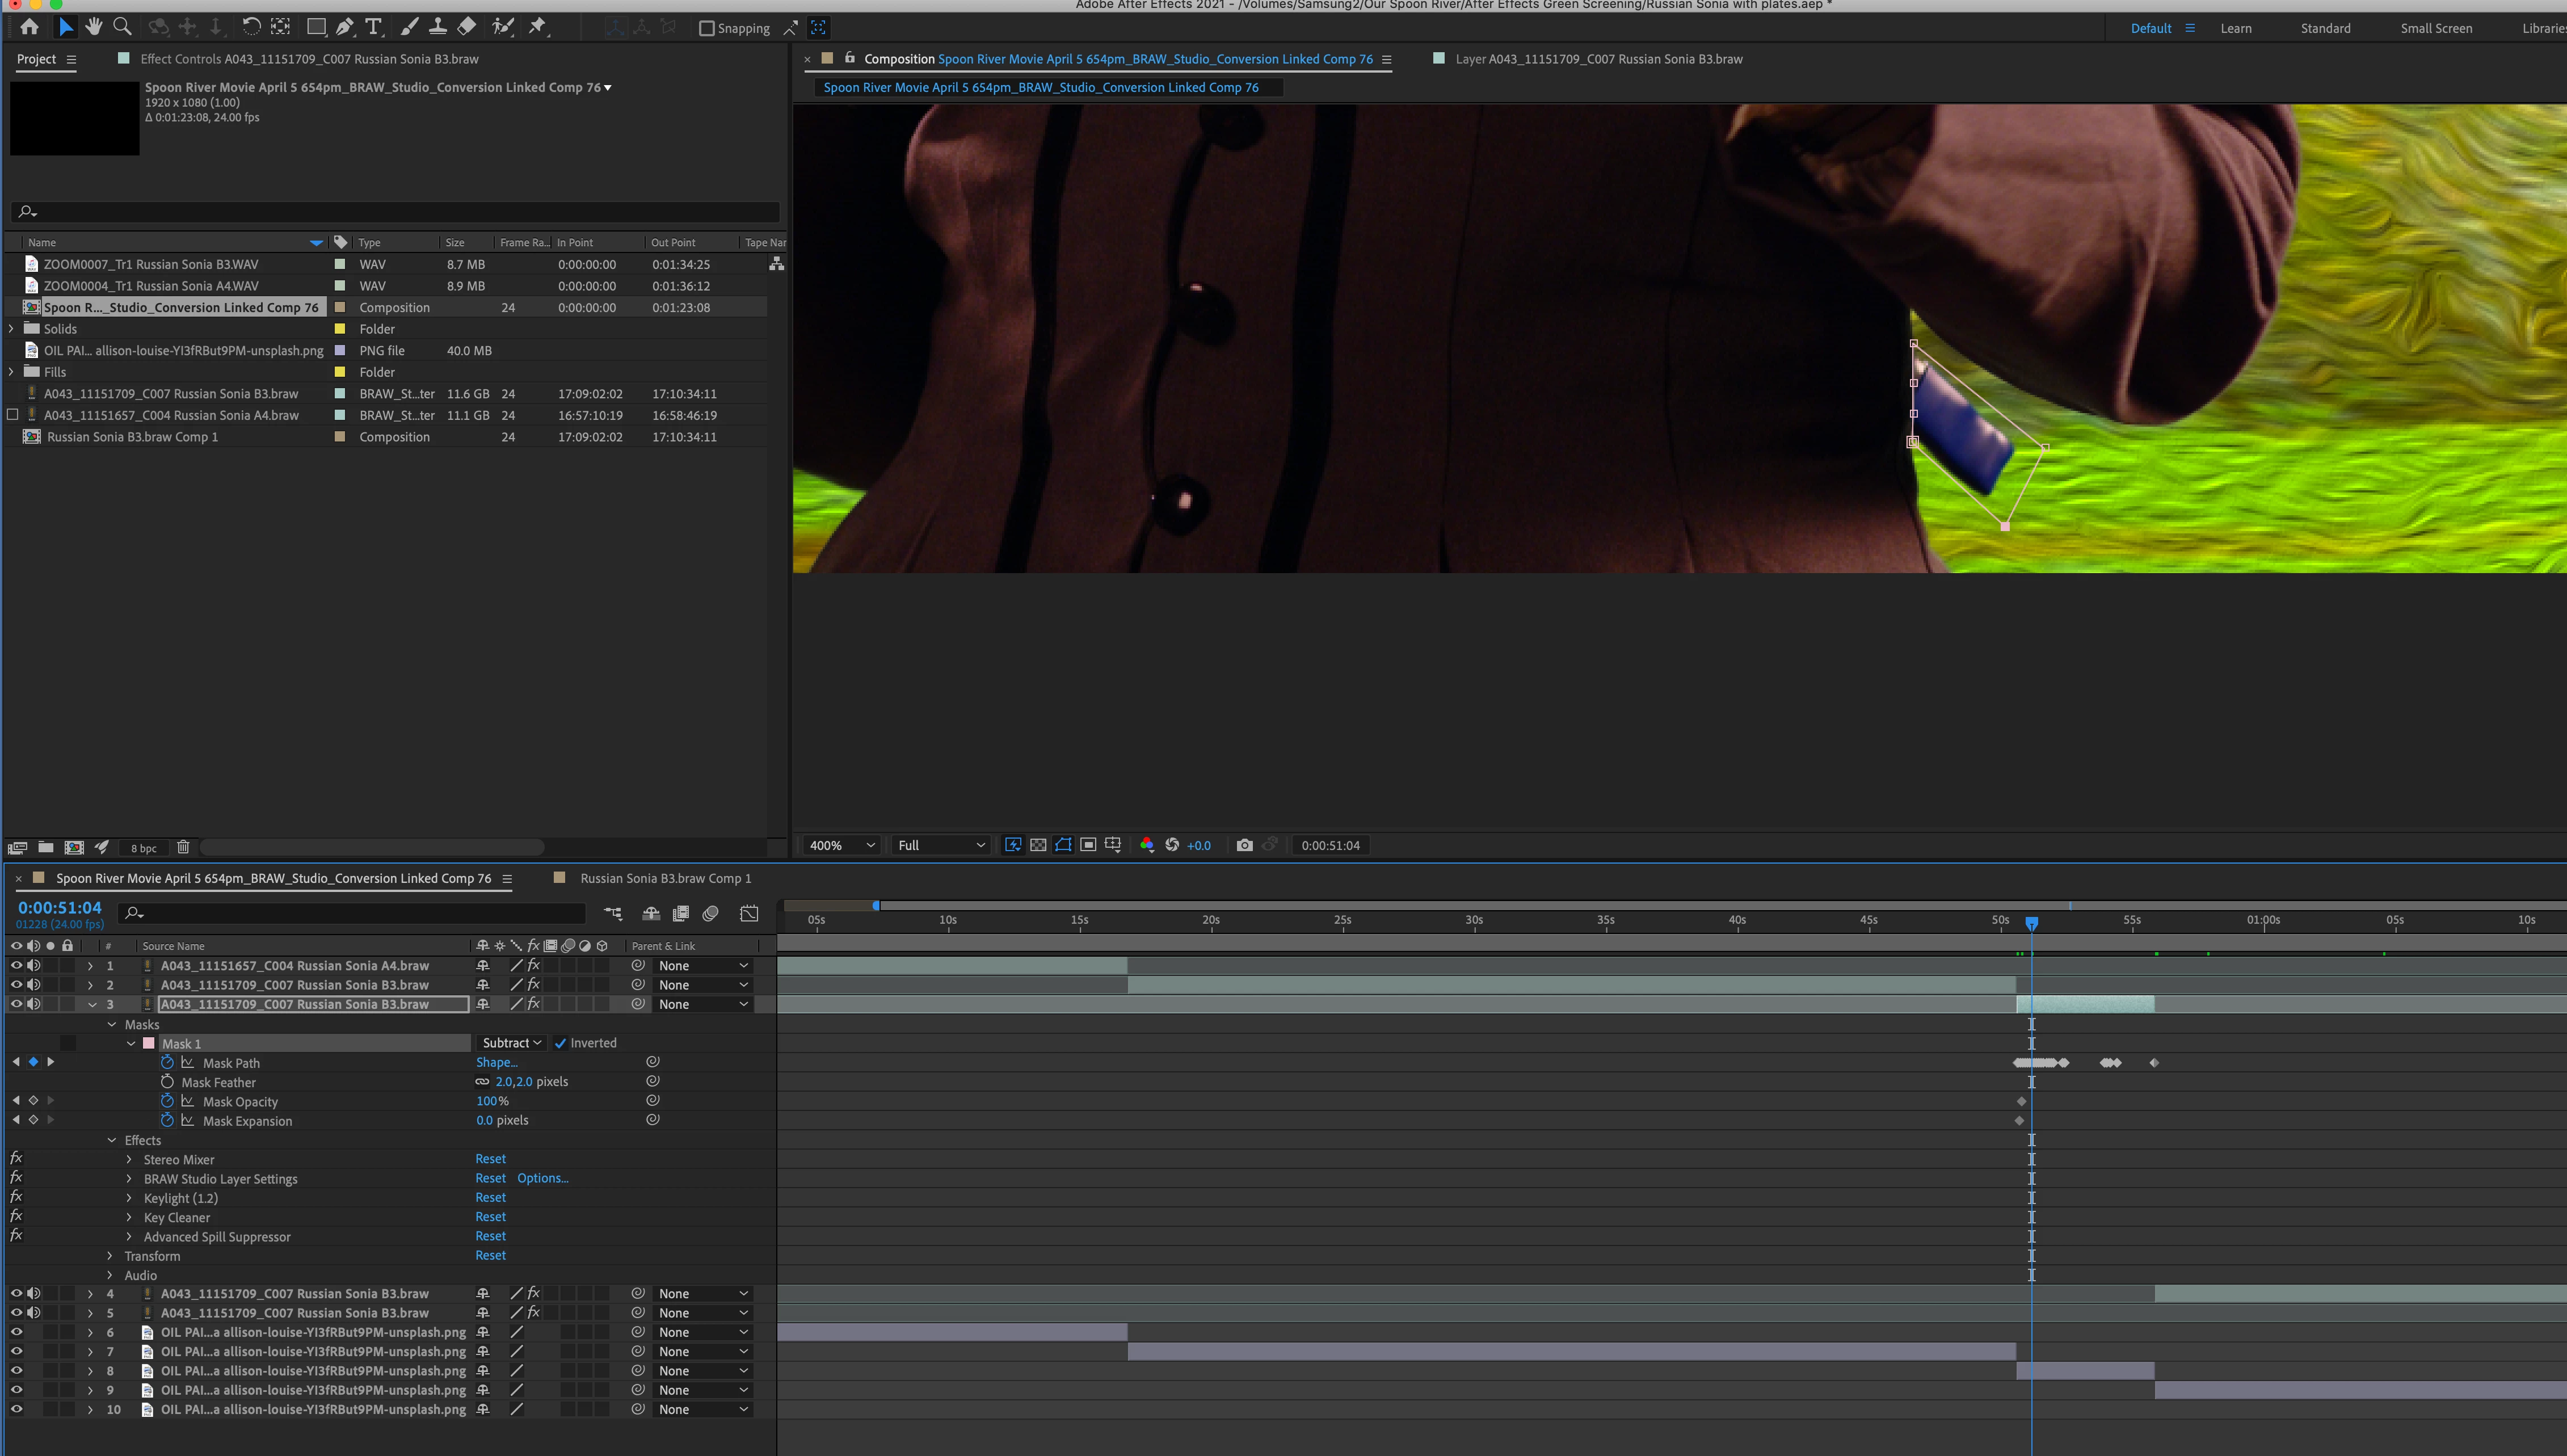2567x1456 pixels.
Task: Click the pink Mask 1 color swatch
Action: pos(149,1043)
